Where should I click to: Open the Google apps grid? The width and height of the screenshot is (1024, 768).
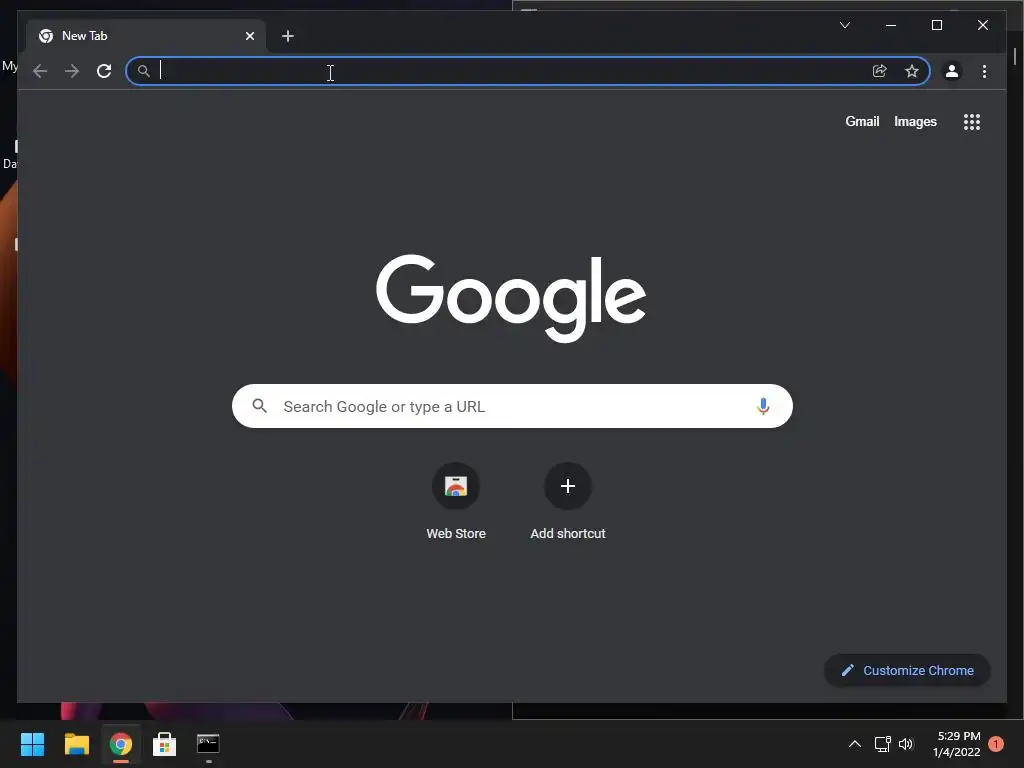coord(972,122)
